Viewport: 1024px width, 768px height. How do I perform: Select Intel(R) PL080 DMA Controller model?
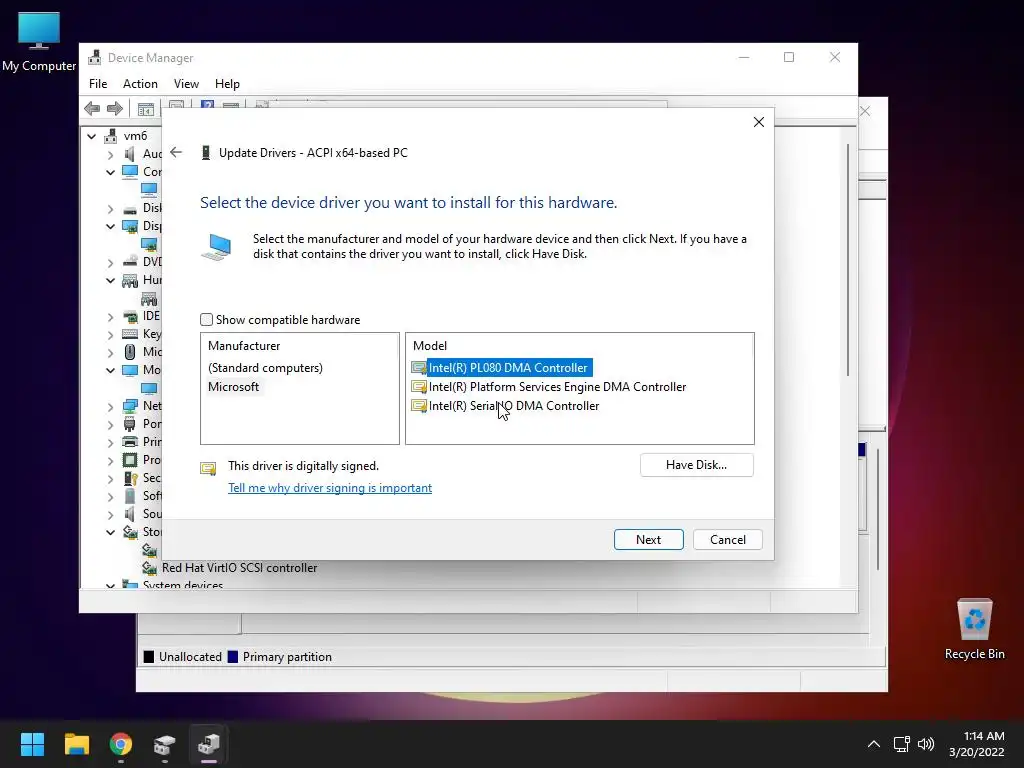pyautogui.click(x=508, y=368)
